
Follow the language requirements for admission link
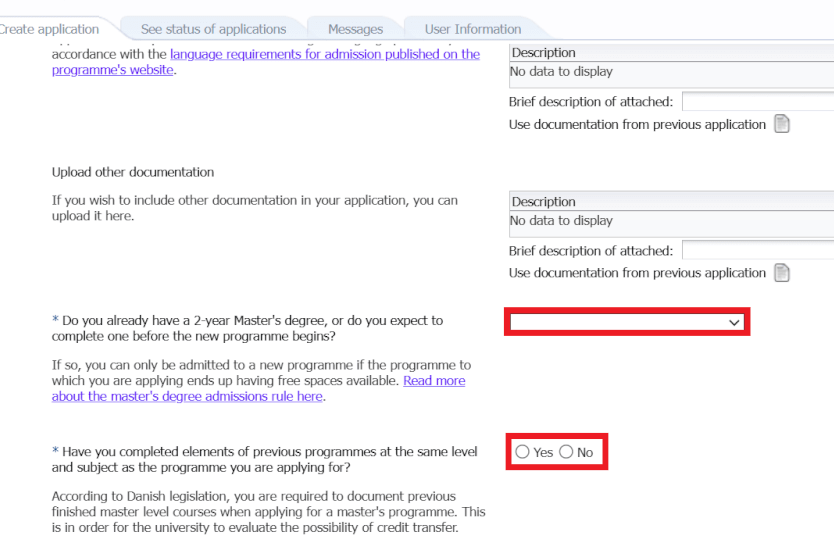[324, 54]
